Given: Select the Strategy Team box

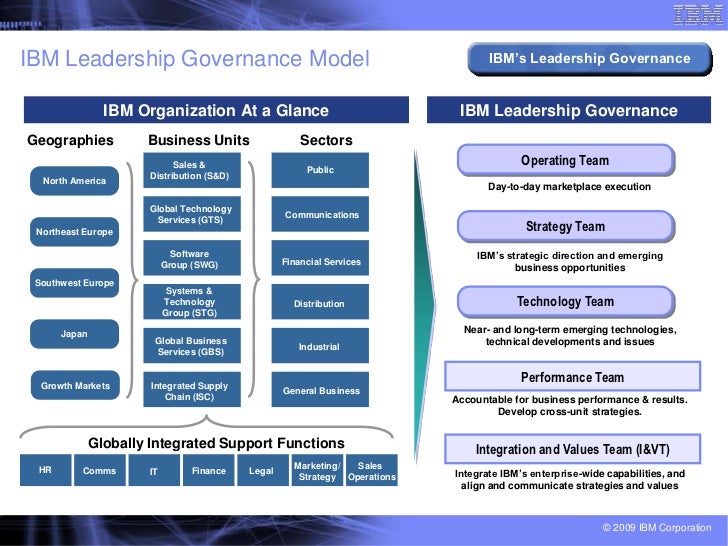Looking at the screenshot, I should (x=566, y=227).
